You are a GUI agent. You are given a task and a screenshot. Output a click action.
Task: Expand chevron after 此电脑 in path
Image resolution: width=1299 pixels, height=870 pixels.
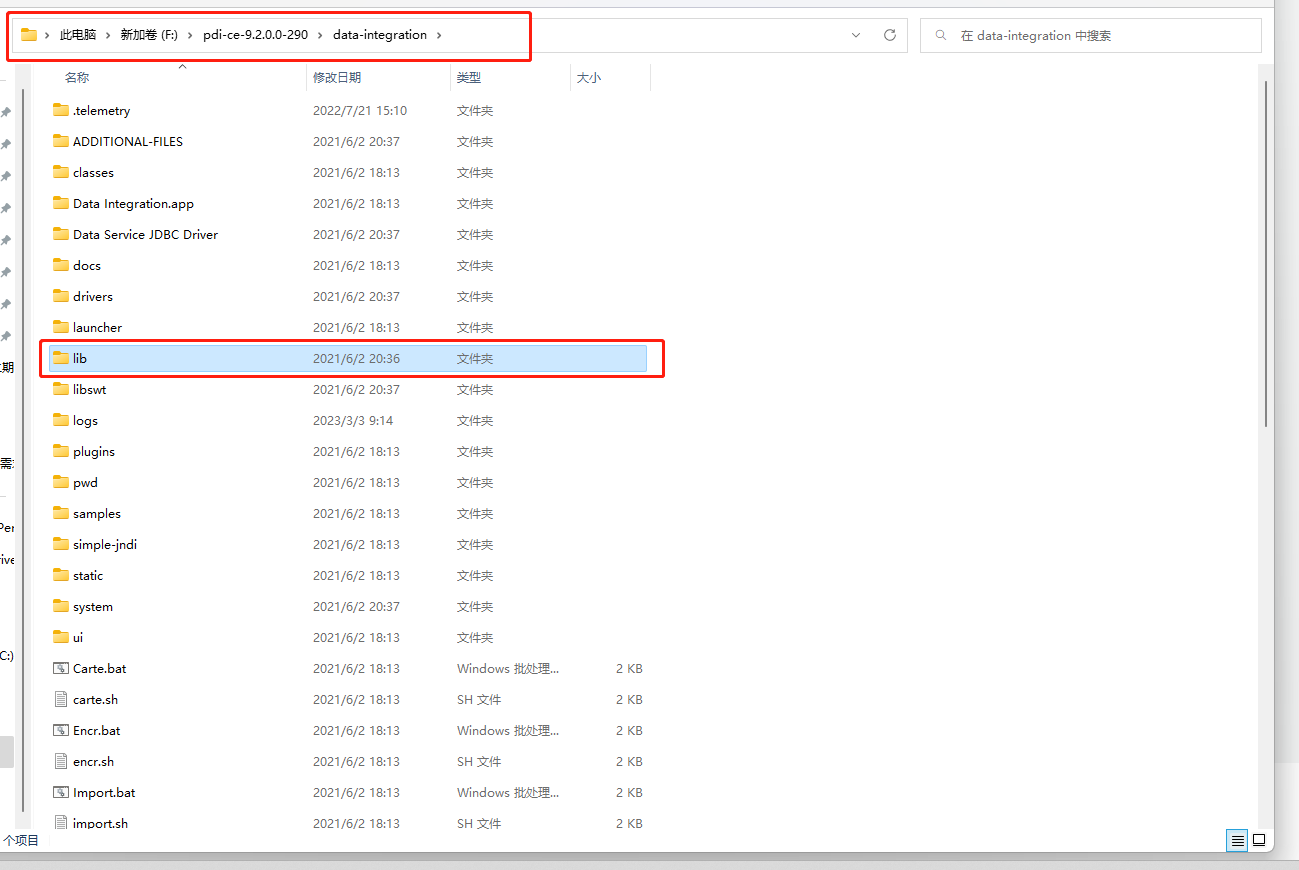click(108, 35)
